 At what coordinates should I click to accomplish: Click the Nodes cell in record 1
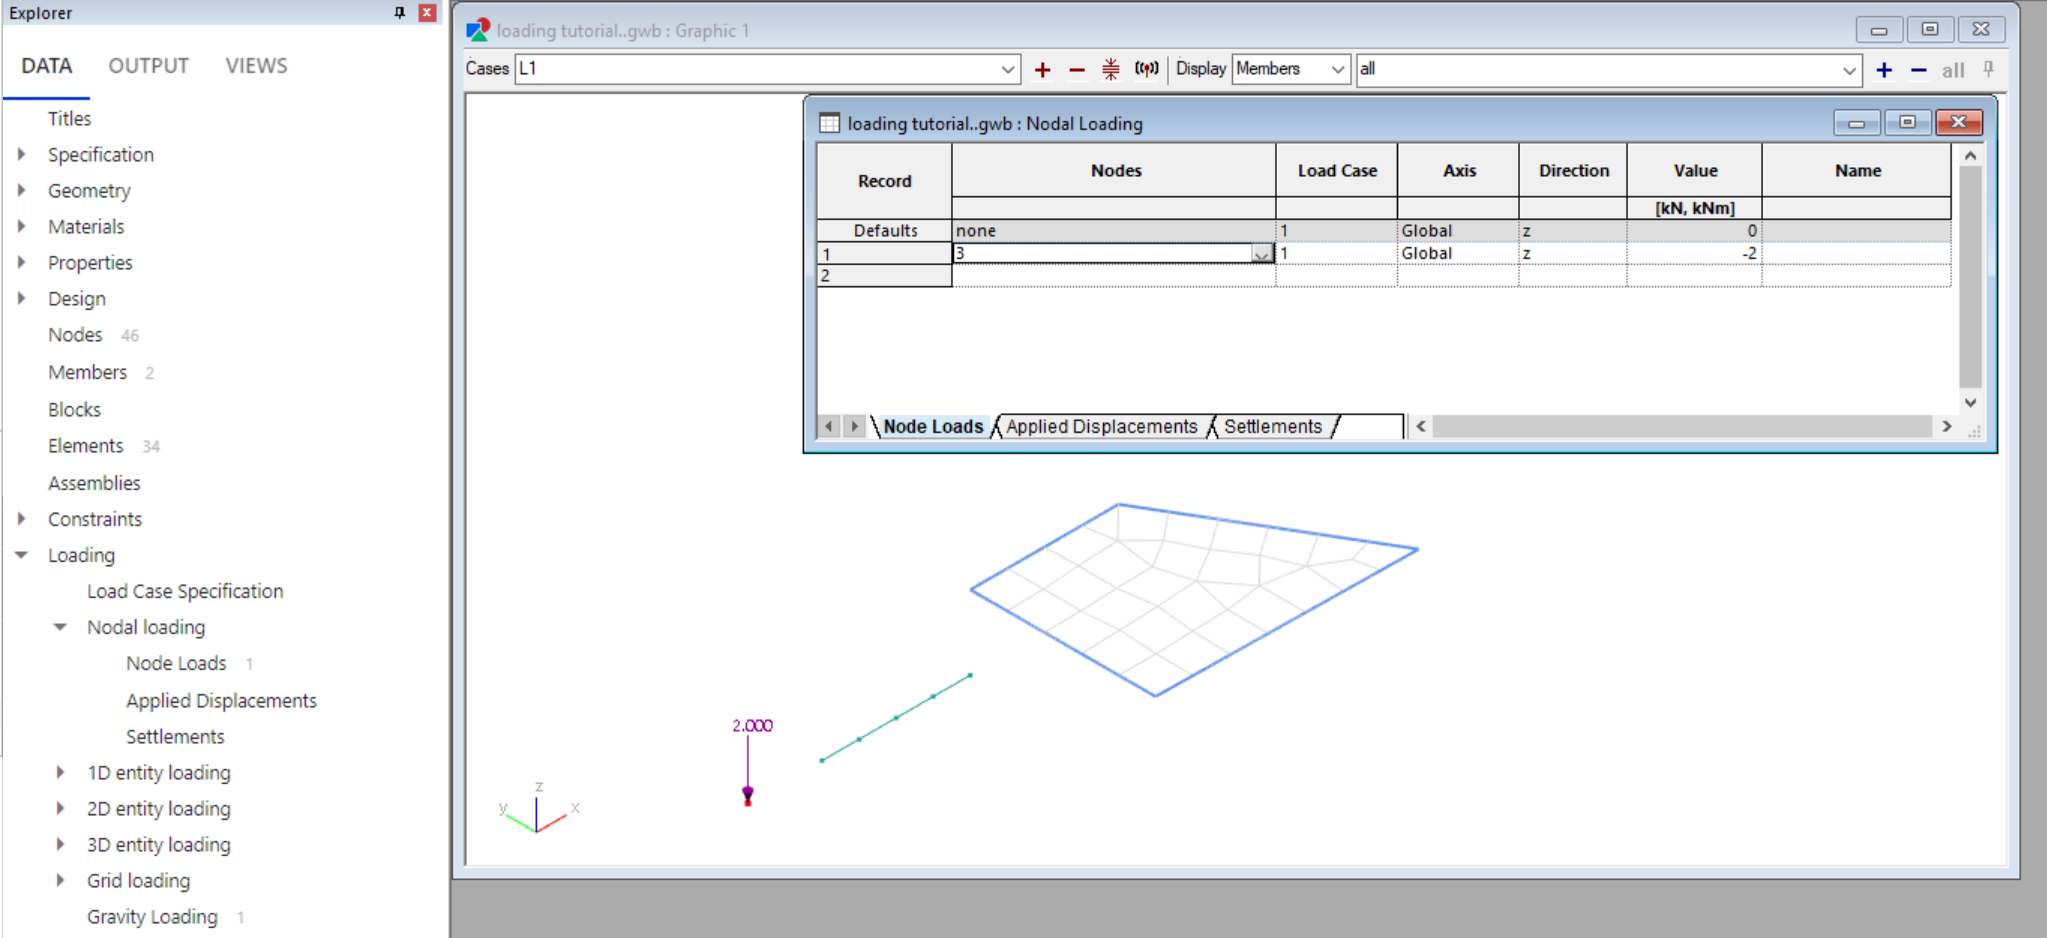coord(1102,254)
